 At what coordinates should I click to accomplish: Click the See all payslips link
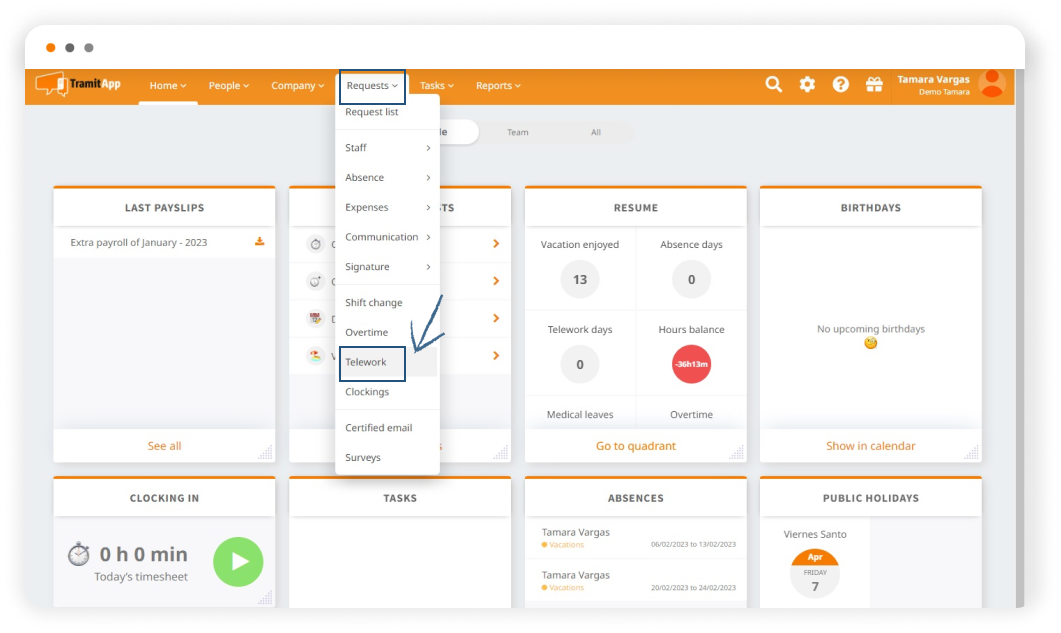(x=164, y=446)
